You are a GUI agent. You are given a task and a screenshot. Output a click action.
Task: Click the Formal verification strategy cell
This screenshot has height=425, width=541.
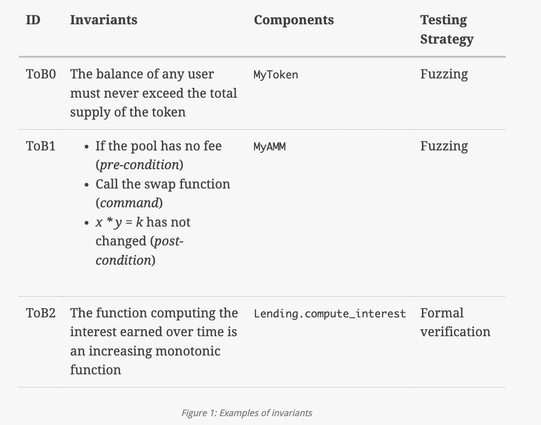click(x=455, y=323)
